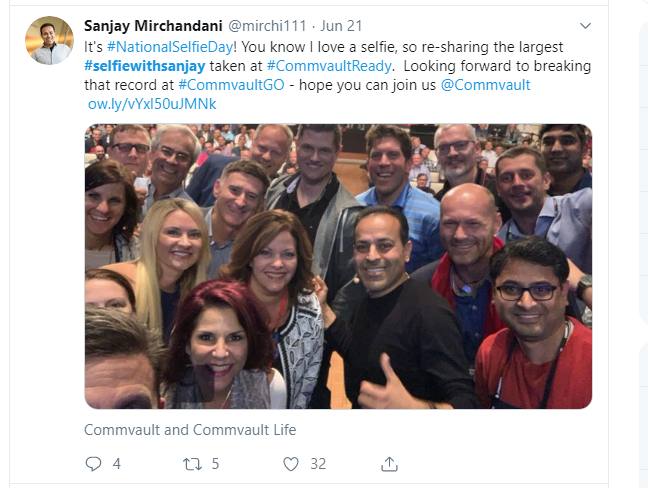Open the ow.ly/vYxI50uJMNk short link
This screenshot has height=488, width=648.
152,104
